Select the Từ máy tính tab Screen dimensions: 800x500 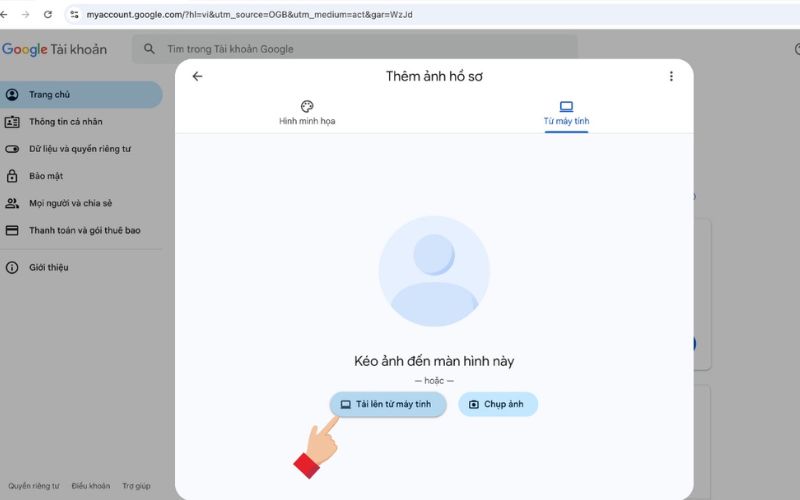pyautogui.click(x=566, y=113)
